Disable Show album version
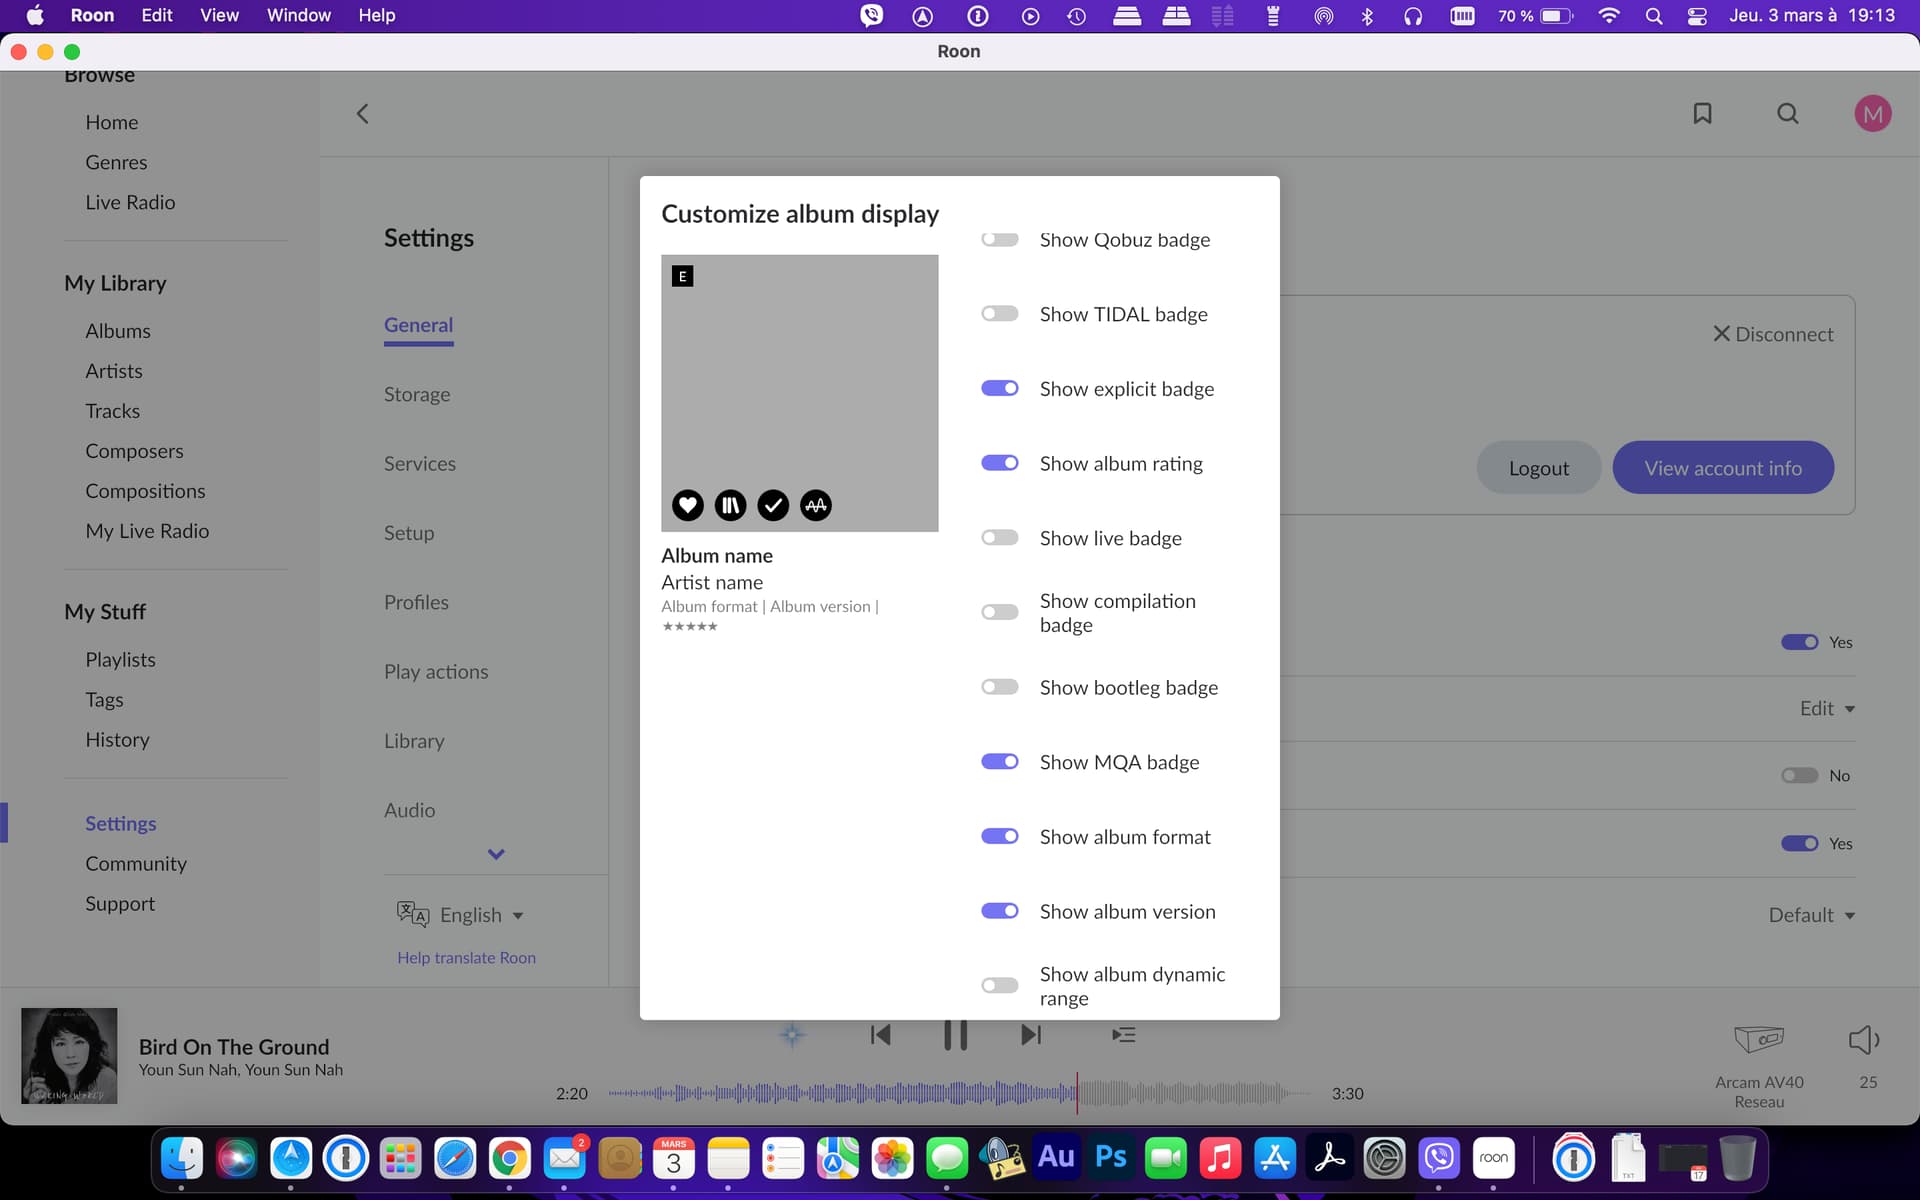This screenshot has height=1200, width=1920. [x=1000, y=911]
